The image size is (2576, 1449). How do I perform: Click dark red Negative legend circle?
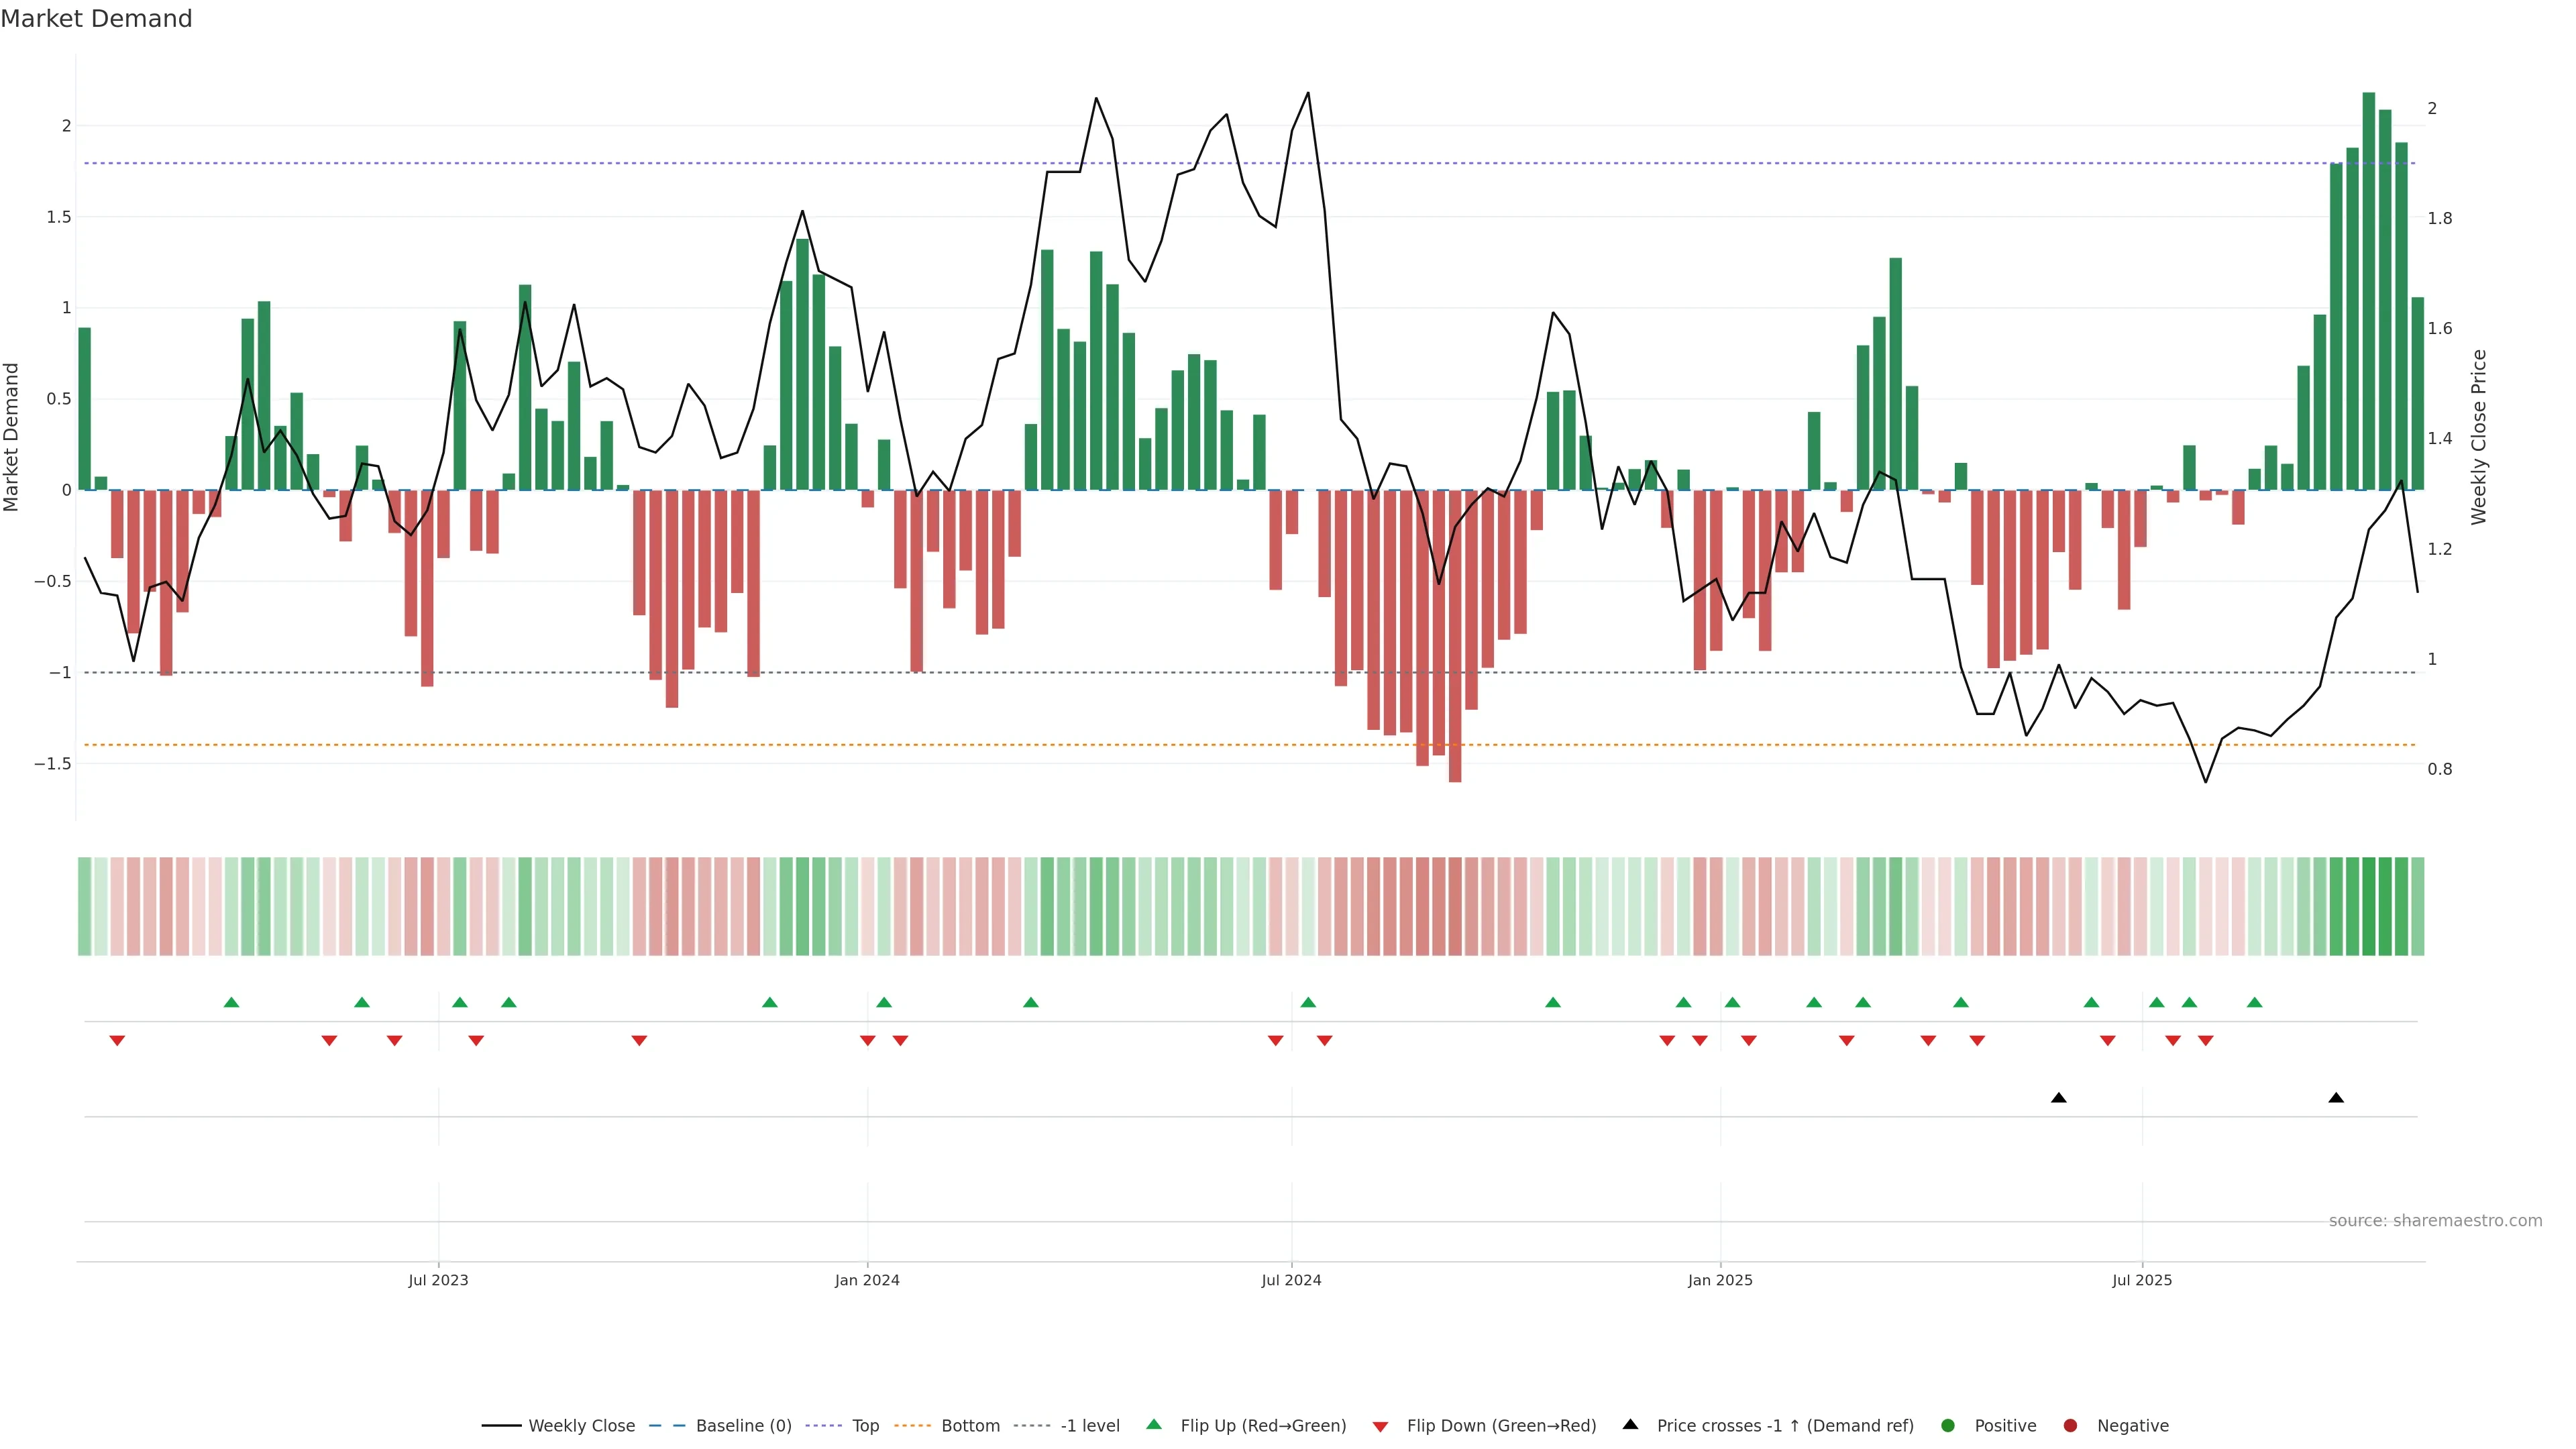coord(2070,1426)
